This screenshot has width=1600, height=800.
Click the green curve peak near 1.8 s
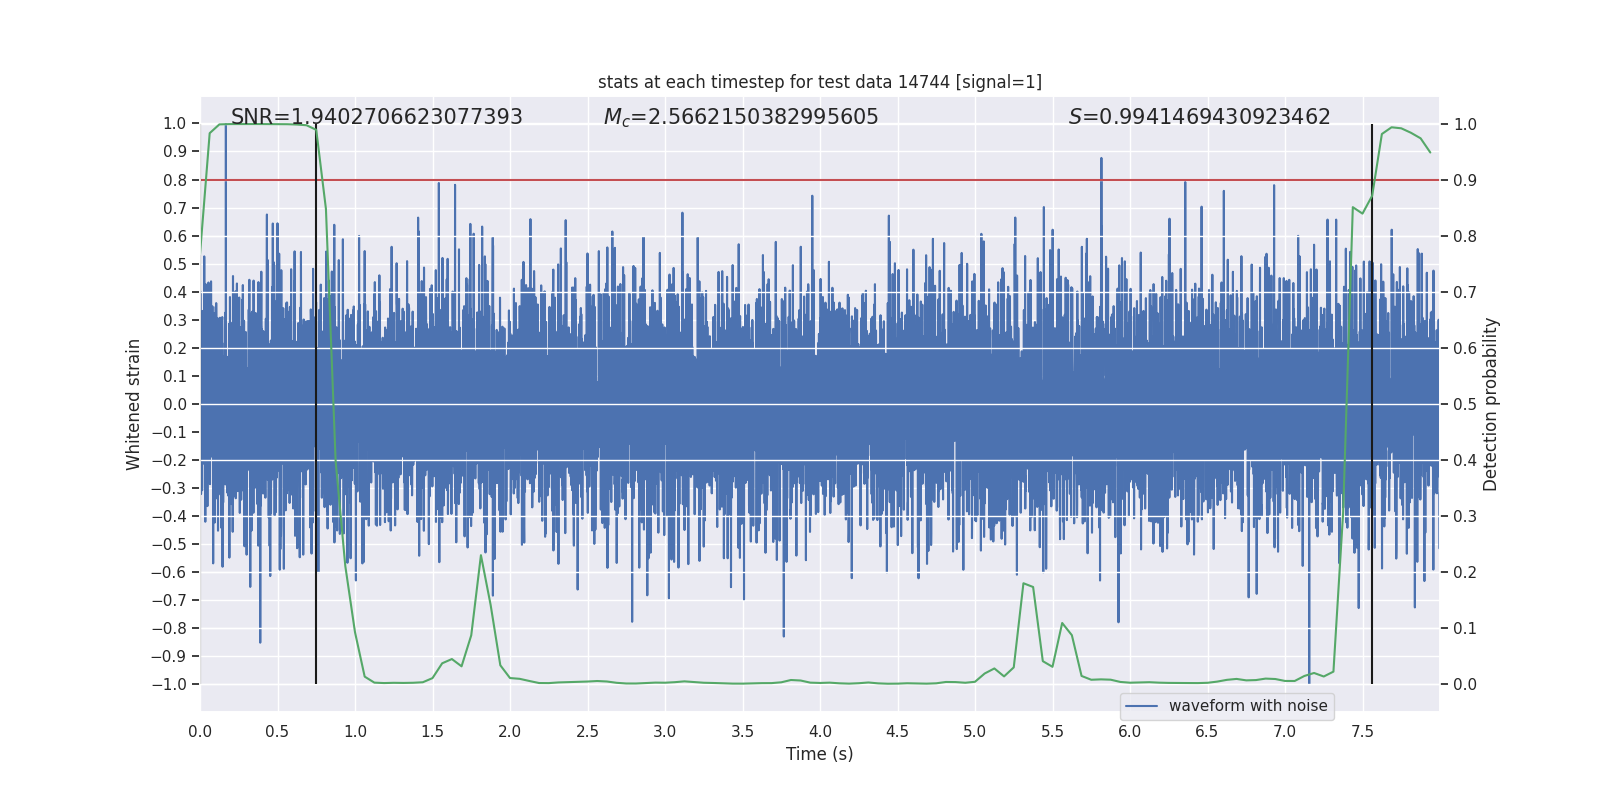[x=481, y=556]
